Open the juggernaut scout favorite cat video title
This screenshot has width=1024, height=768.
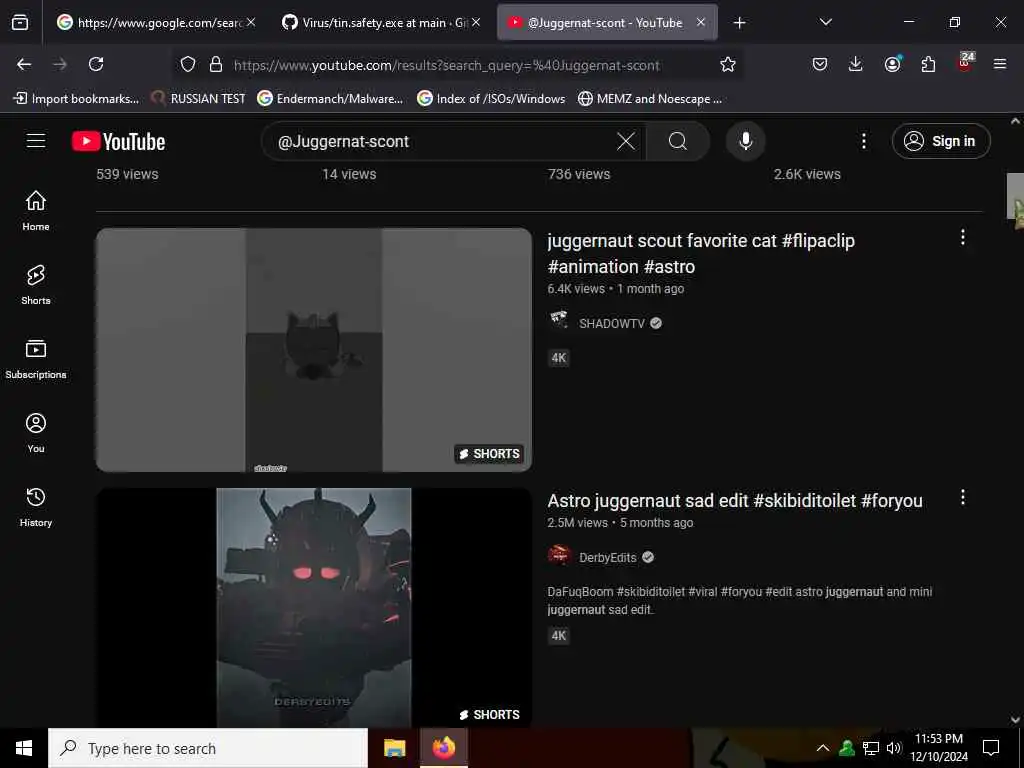pos(701,253)
